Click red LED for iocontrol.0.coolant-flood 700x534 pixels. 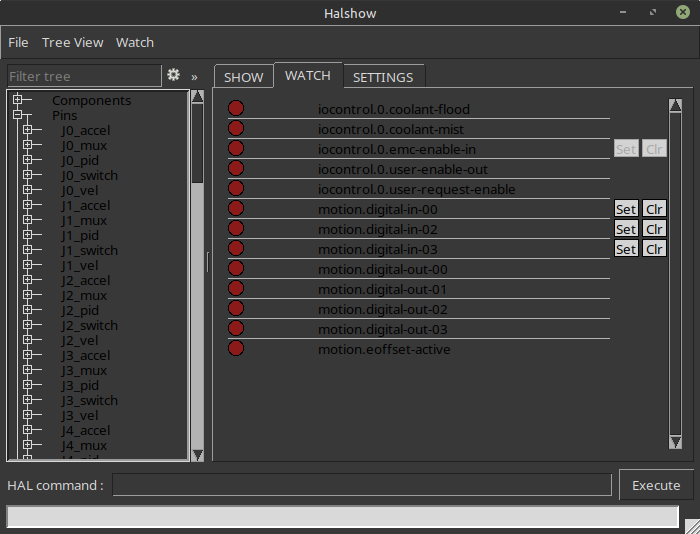(x=236, y=109)
